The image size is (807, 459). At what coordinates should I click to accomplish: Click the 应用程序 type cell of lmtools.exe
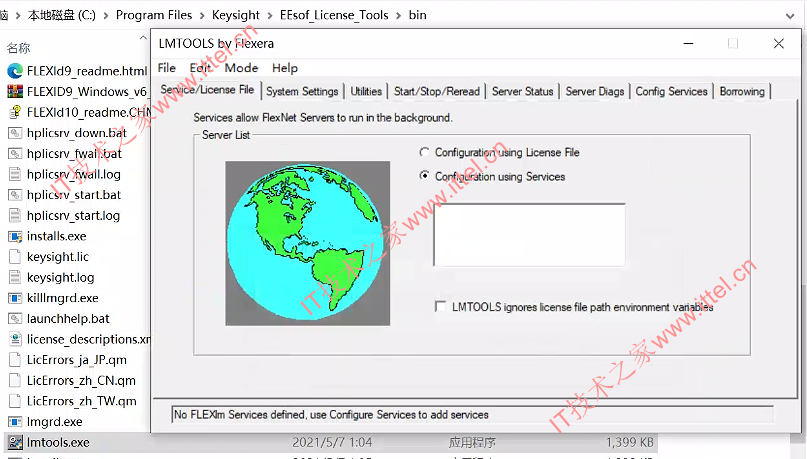472,443
